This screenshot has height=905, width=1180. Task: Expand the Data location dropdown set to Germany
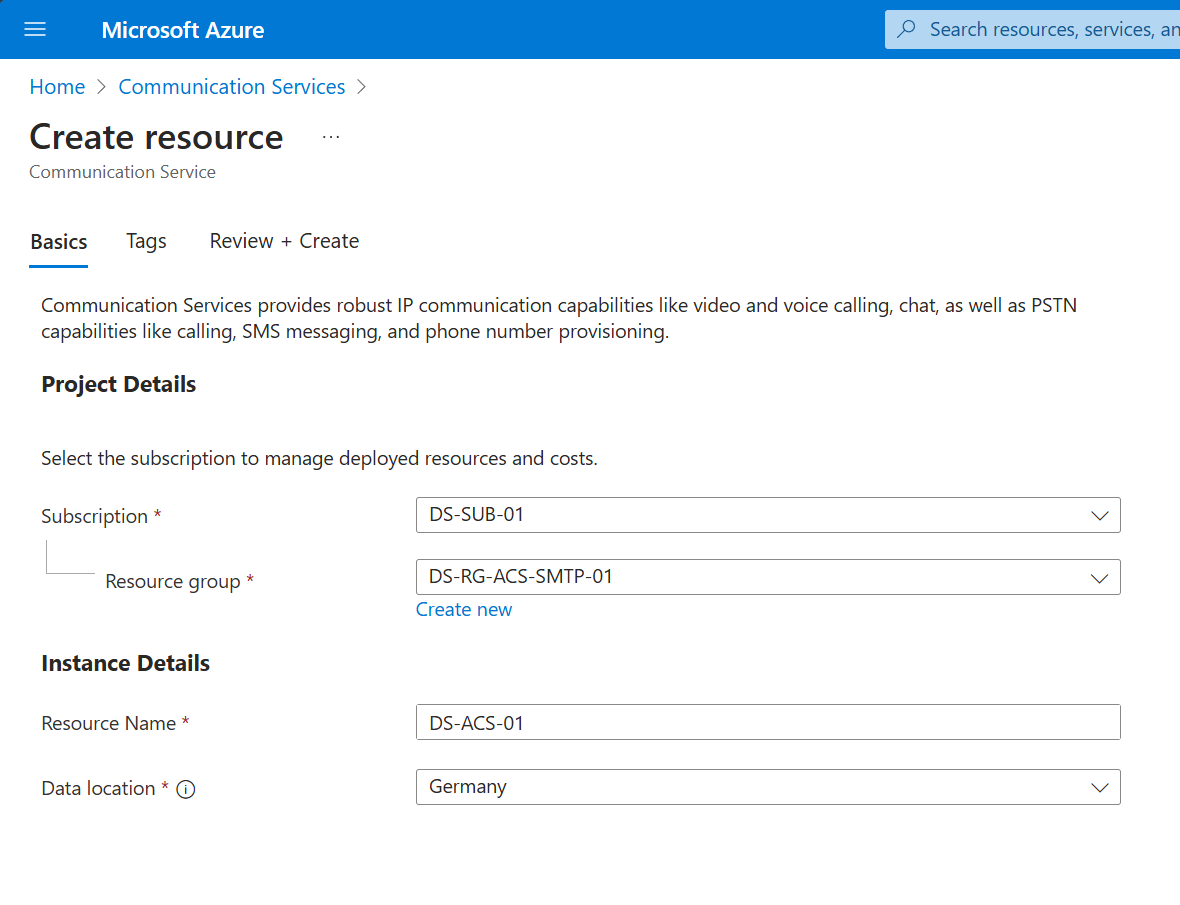767,787
